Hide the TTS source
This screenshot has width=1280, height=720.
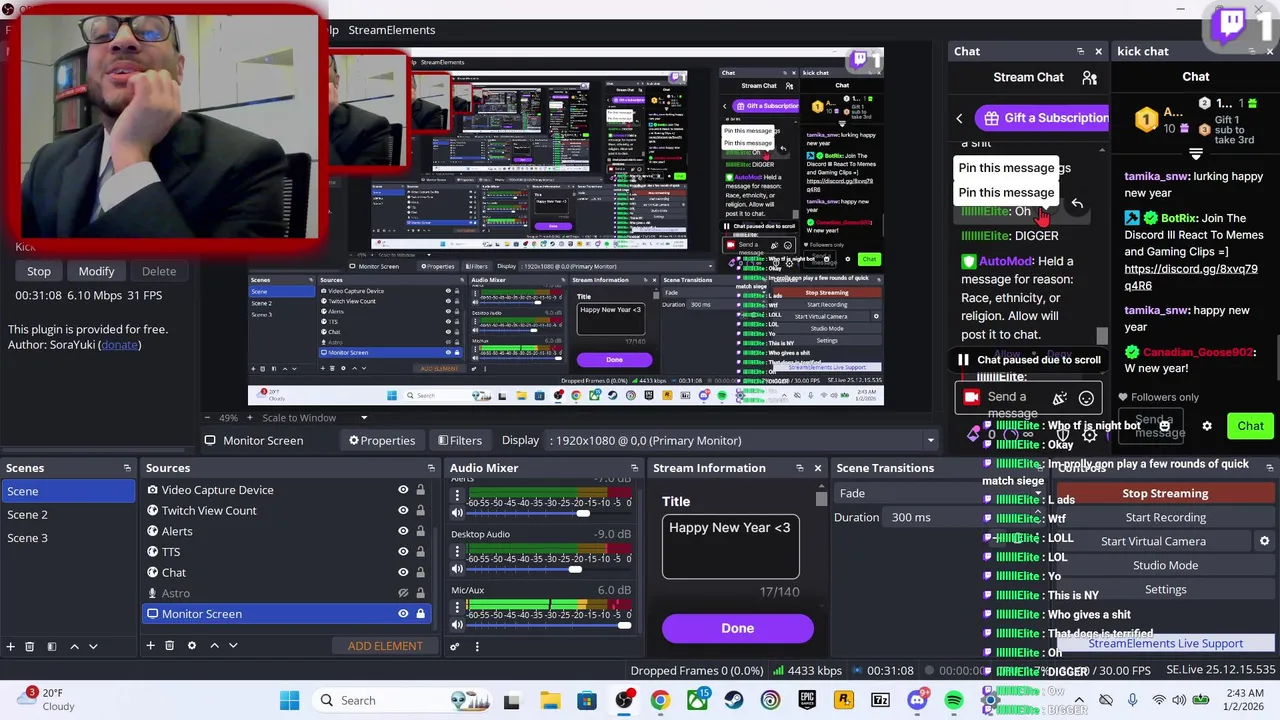coord(403,552)
